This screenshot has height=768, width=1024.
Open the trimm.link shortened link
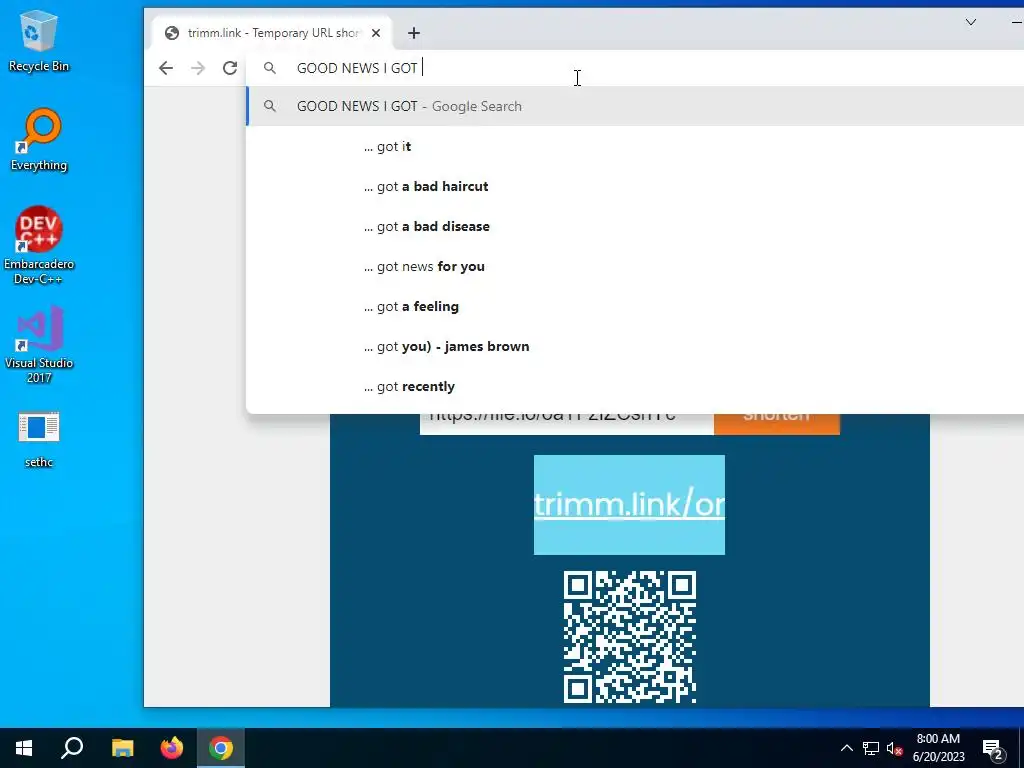(x=630, y=505)
